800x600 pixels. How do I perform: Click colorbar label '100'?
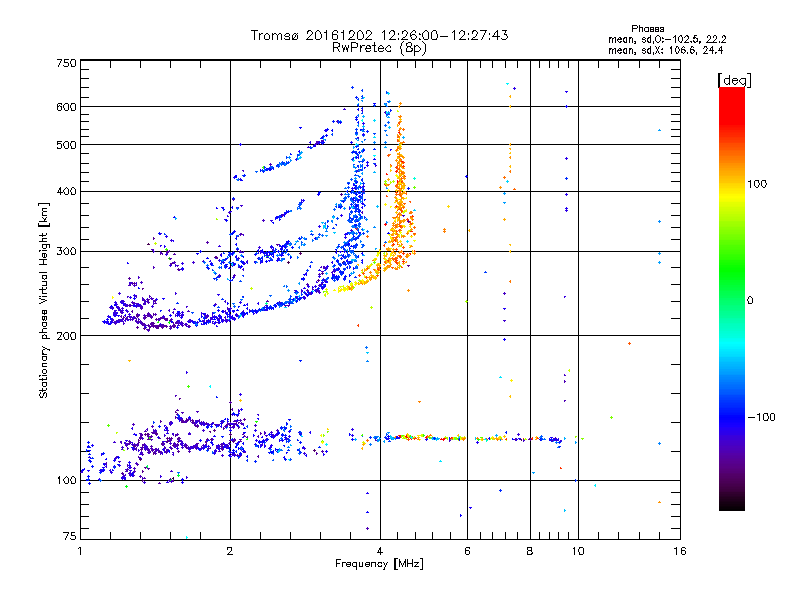click(757, 184)
